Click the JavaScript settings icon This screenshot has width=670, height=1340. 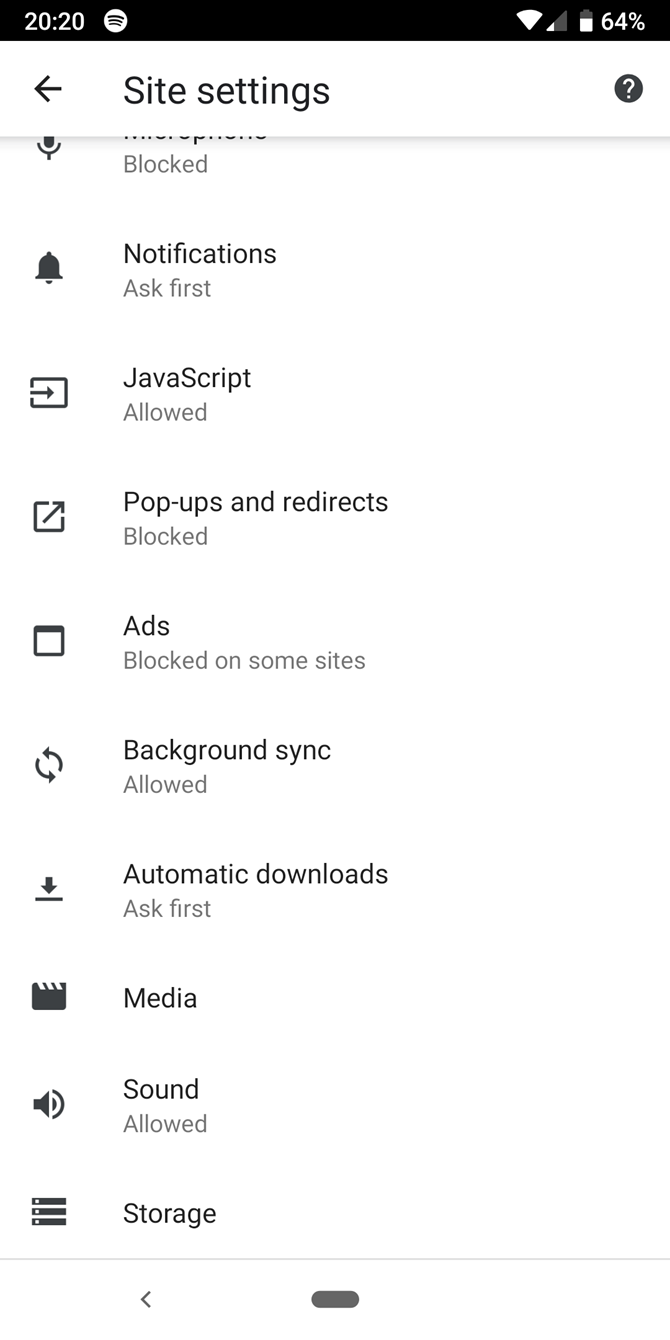tap(48, 392)
